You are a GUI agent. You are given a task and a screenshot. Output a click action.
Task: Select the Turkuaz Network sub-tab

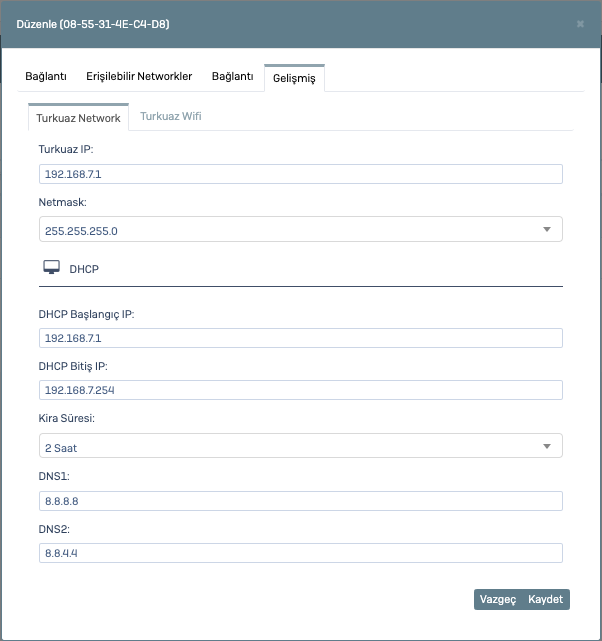[x=78, y=118]
